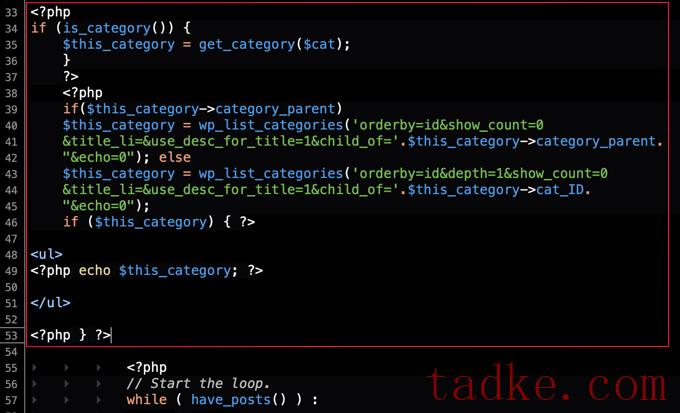Click first indent arrow on line 55
The width and height of the screenshot is (680, 413).
[35, 368]
